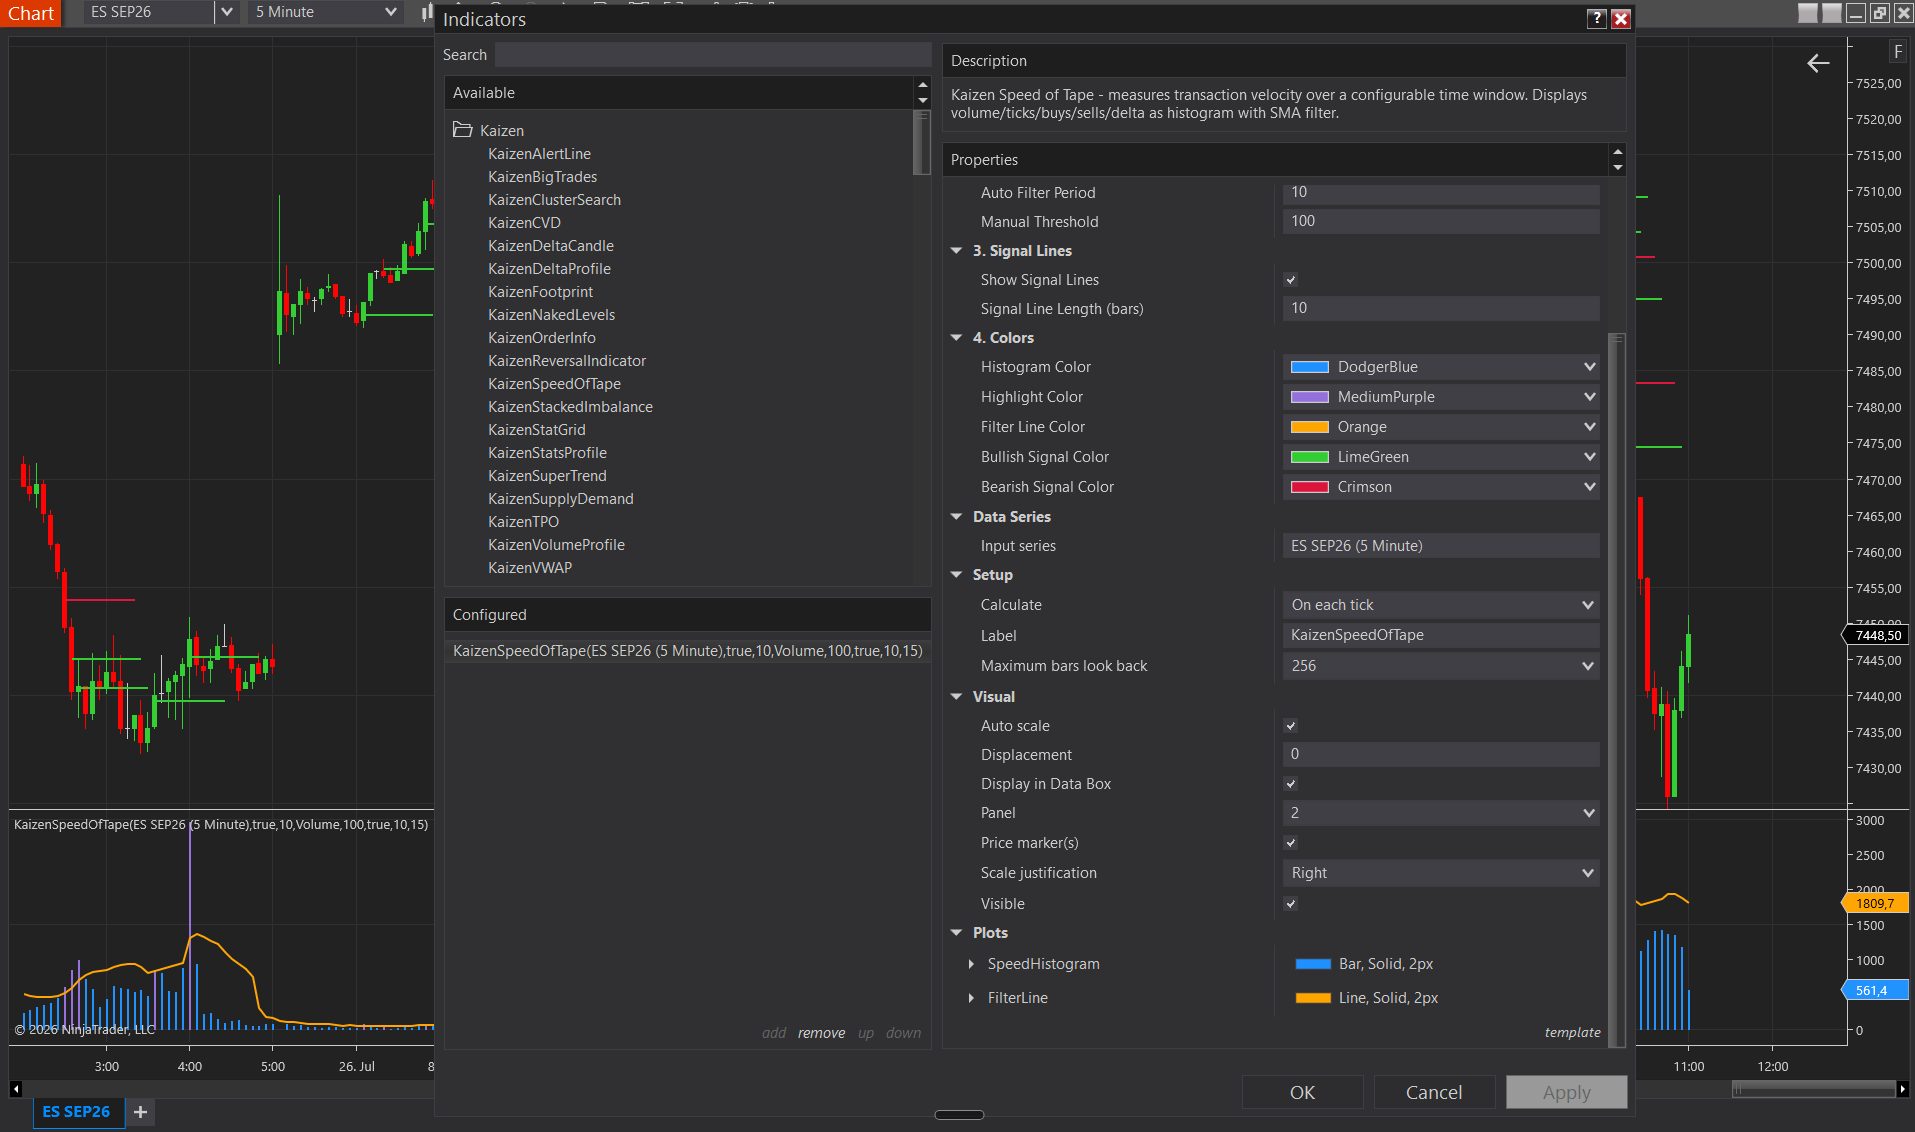Select KaizenSpeedOfTape in the Available list
Image resolution: width=1915 pixels, height=1132 pixels.
coord(554,384)
